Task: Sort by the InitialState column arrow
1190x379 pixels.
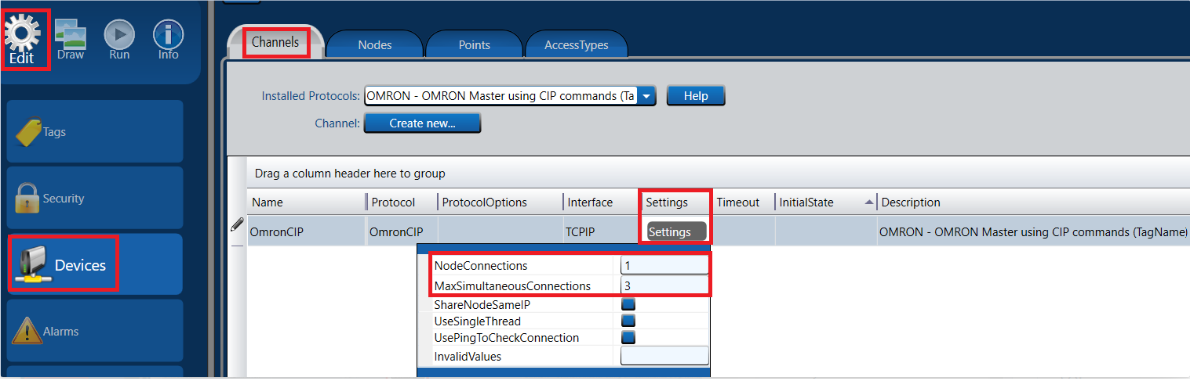Action: 867,203
